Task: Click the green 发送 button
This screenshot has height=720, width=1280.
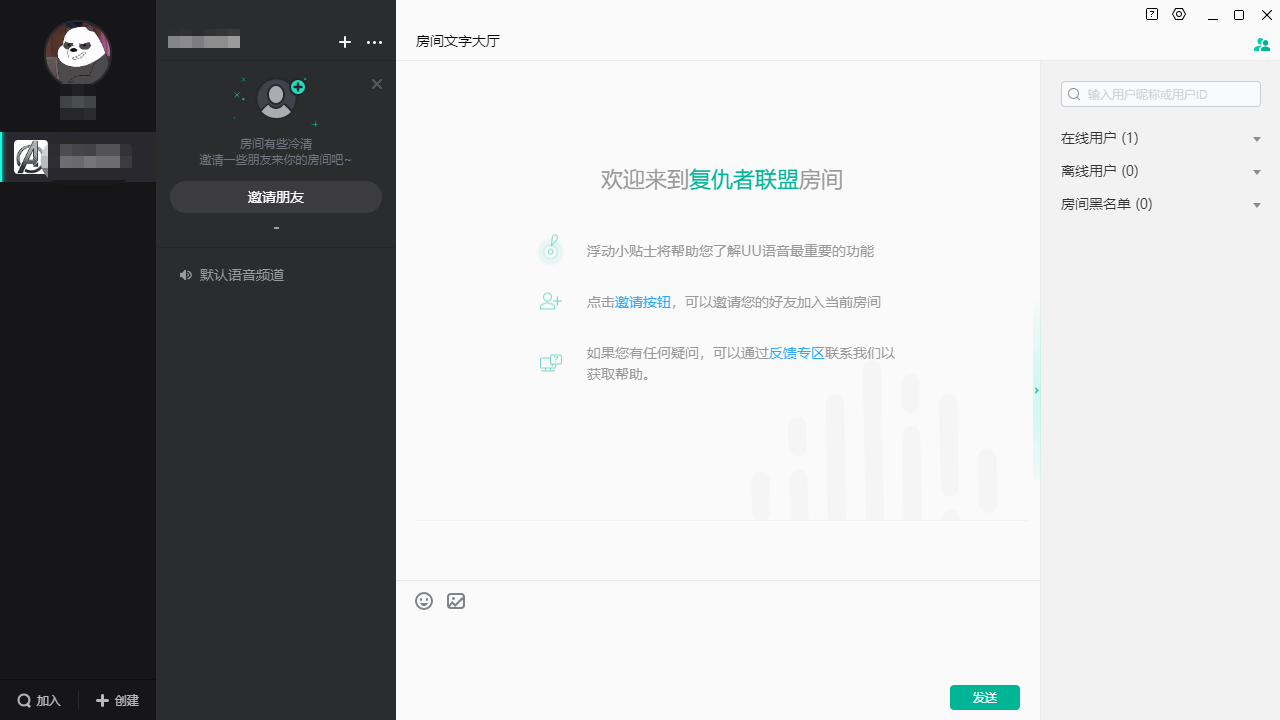Action: (985, 697)
